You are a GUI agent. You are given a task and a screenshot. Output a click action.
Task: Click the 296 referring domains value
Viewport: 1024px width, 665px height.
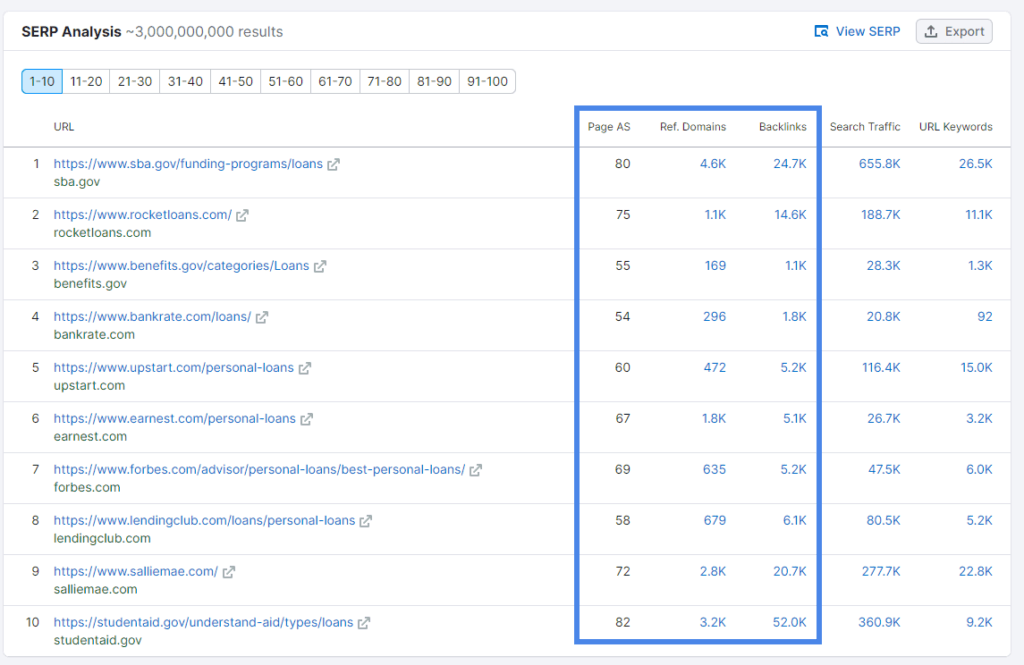[x=714, y=317]
